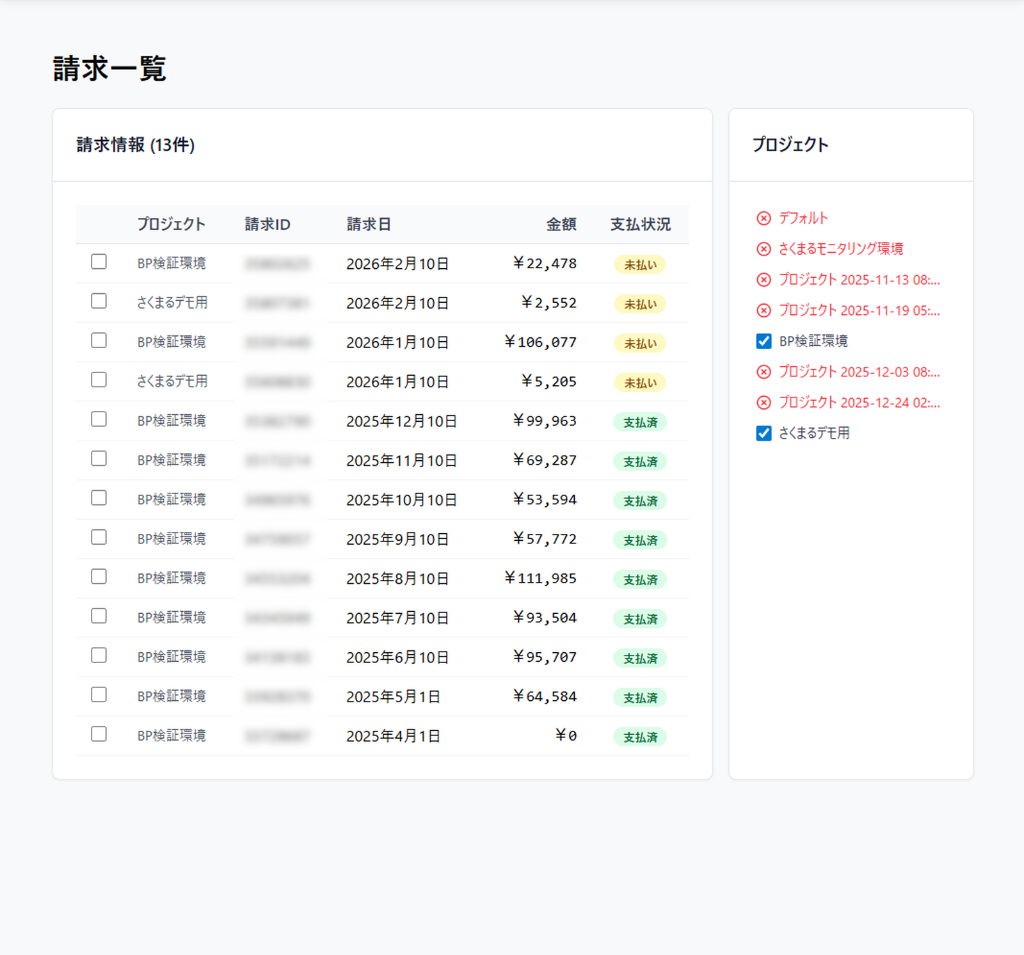Click the BP検証環境 label in the project panel

click(813, 341)
